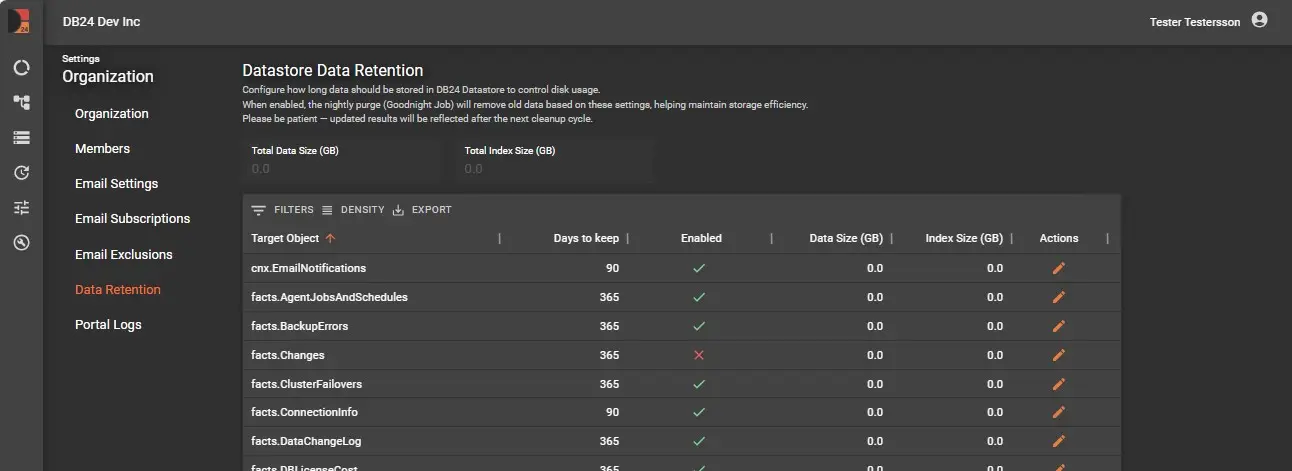Viewport: 1292px width, 471px height.
Task: Click the tune sliders icon in sidebar
Action: [21, 208]
